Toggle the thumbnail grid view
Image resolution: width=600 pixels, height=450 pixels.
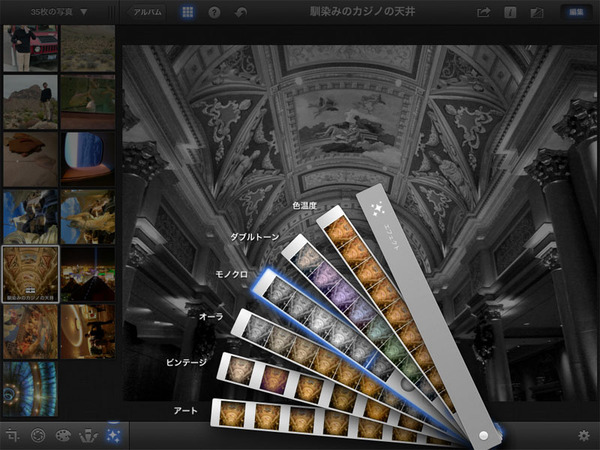pos(188,12)
